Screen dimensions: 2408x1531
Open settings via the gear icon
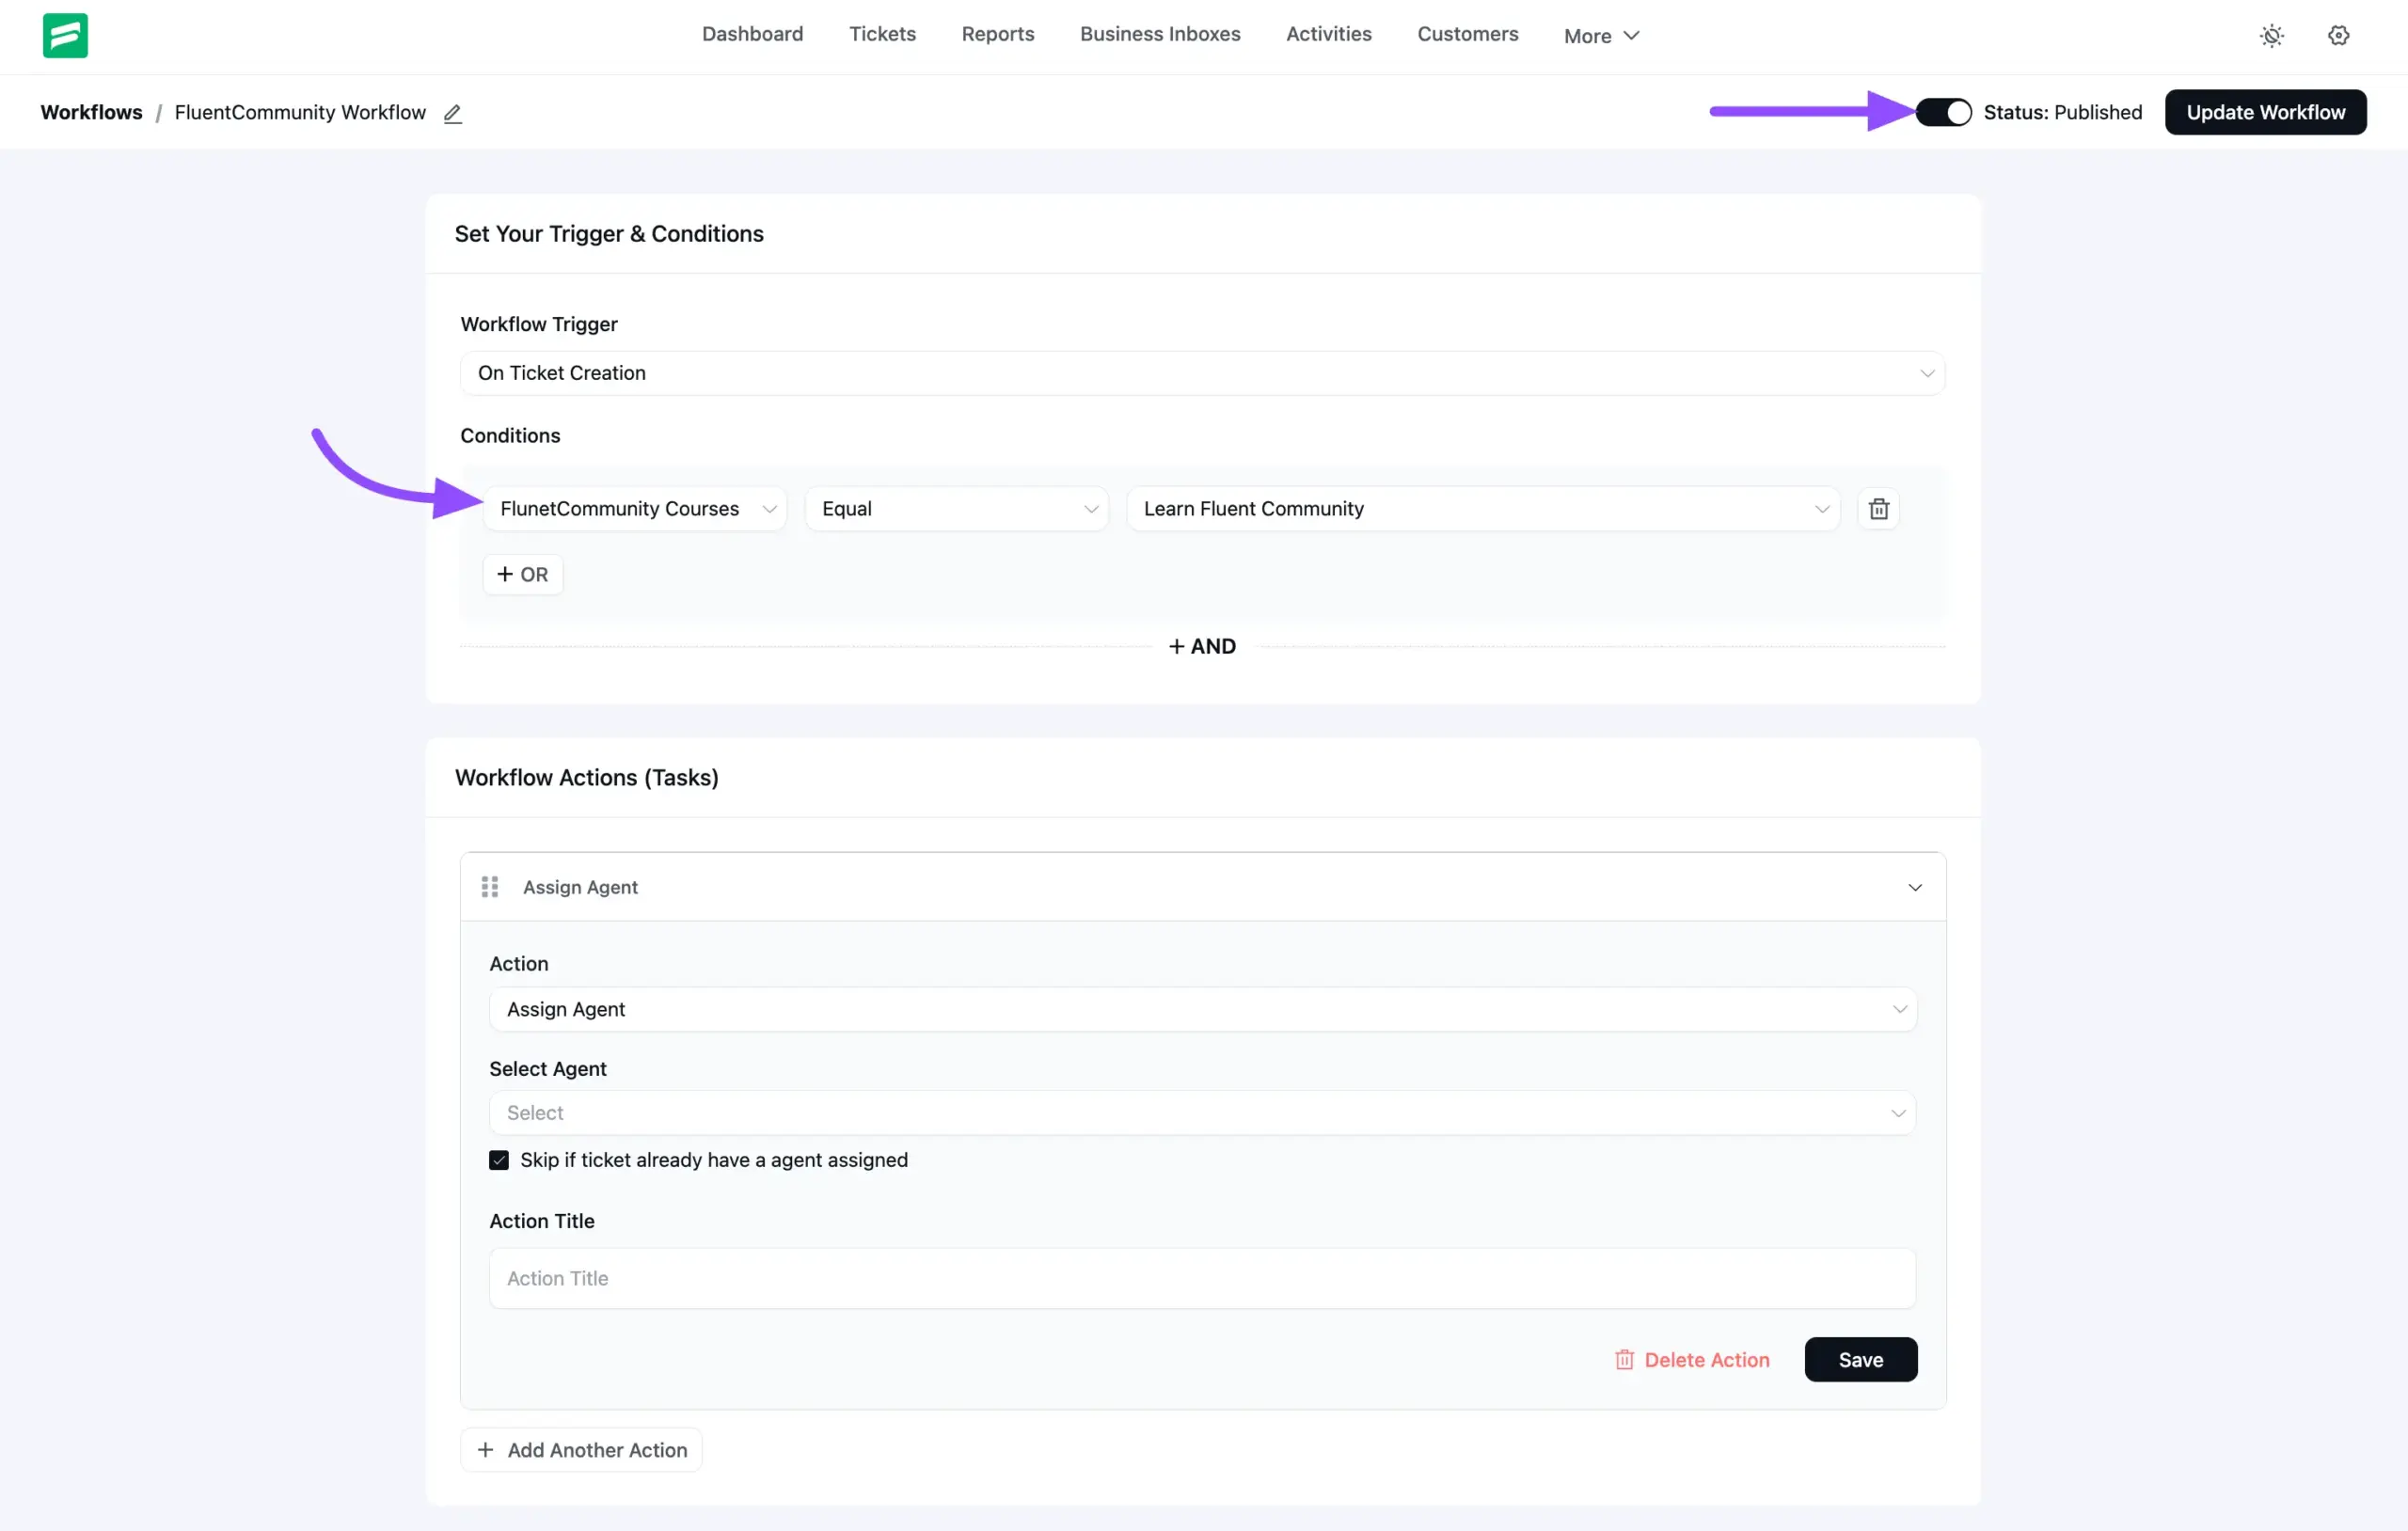pyautogui.click(x=2338, y=35)
